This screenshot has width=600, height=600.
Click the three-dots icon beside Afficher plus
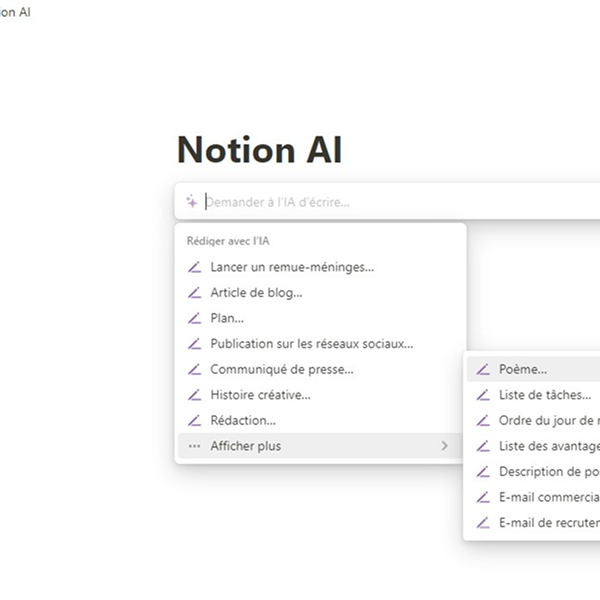[194, 446]
